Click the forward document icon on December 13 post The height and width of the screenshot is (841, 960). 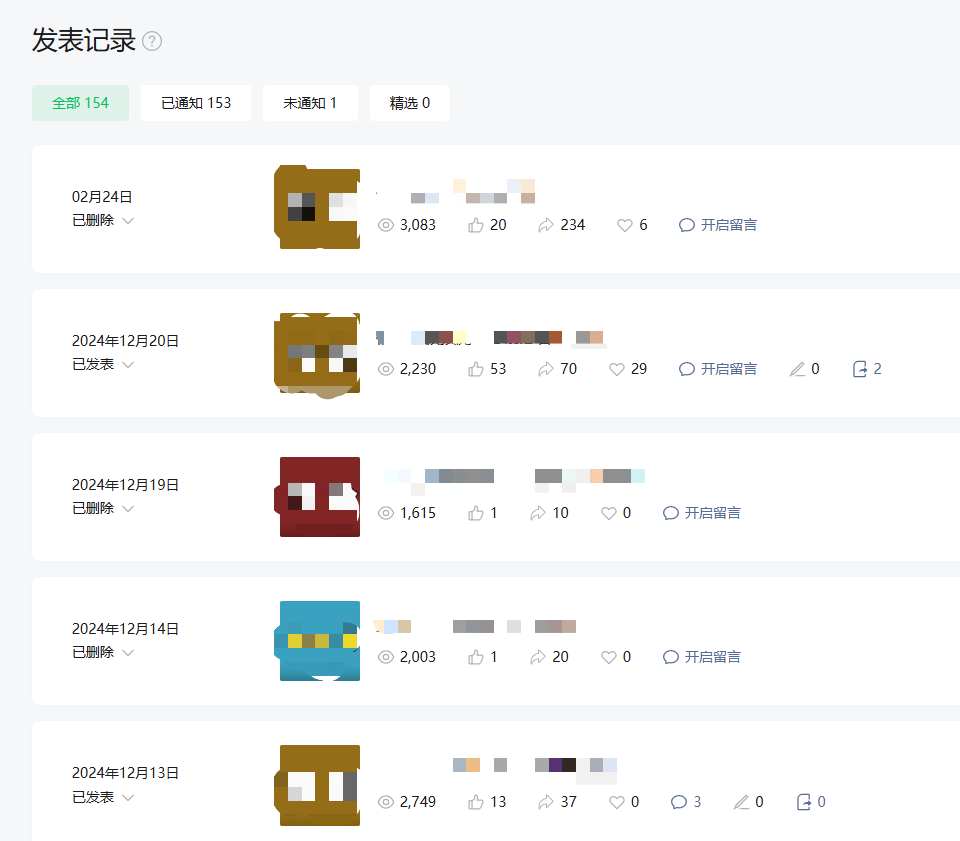[x=803, y=802]
